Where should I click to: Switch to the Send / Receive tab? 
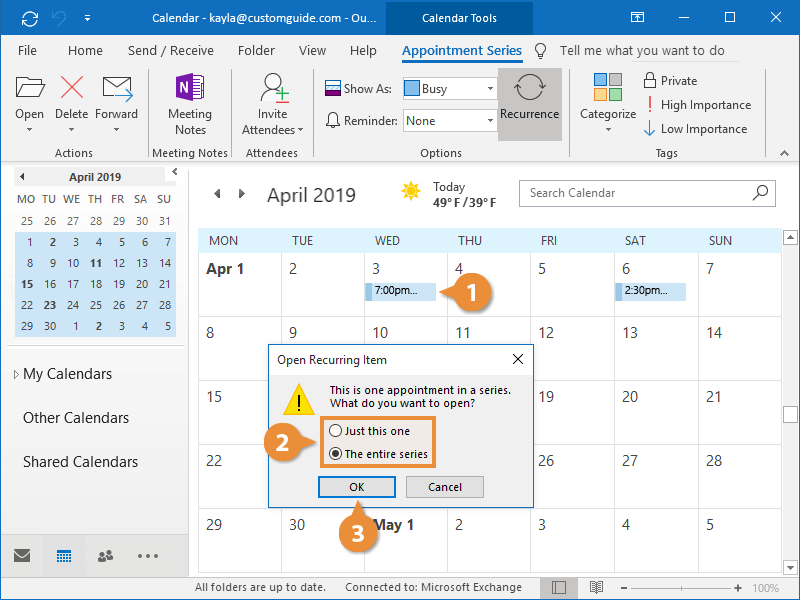[170, 50]
